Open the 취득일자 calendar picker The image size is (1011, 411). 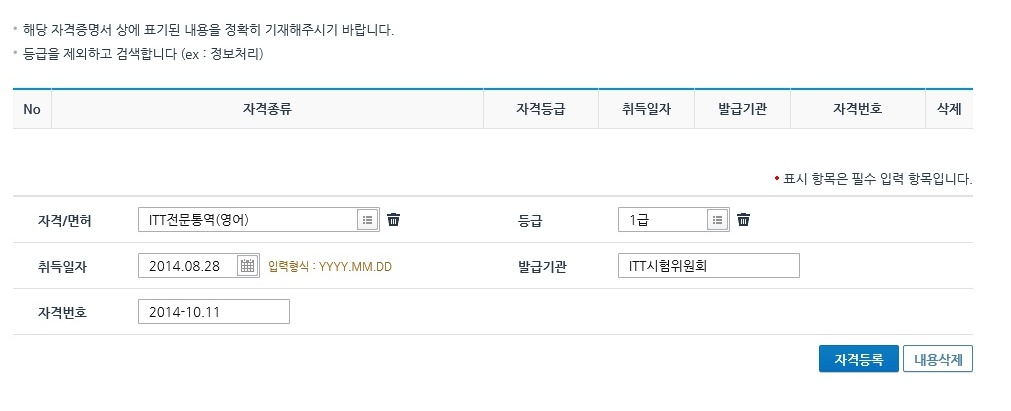247,266
